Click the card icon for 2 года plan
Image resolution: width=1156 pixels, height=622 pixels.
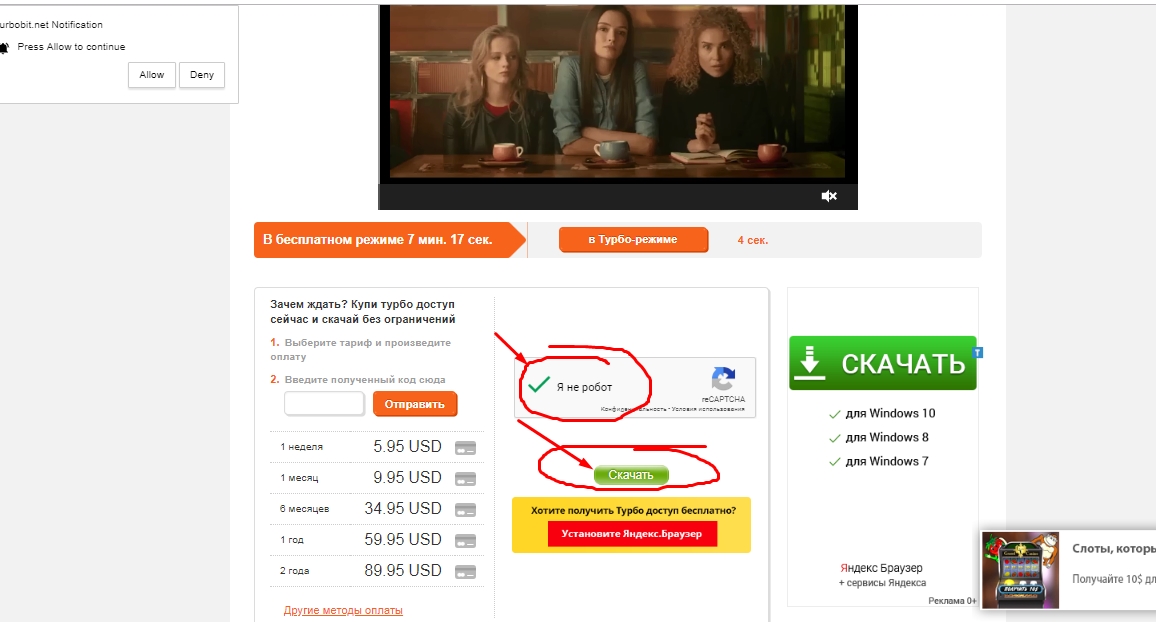[465, 571]
